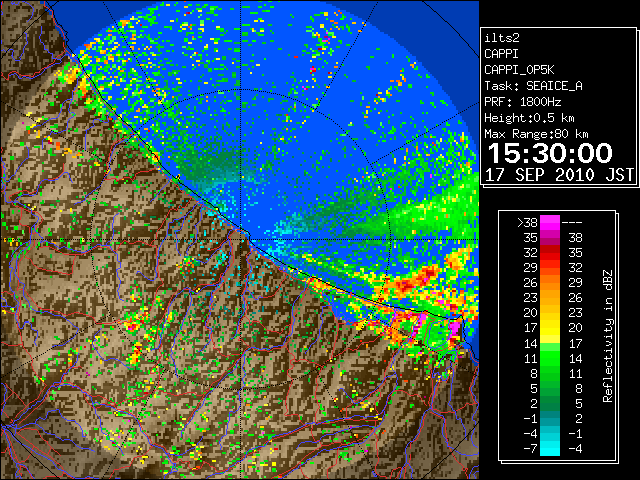Click the '-7' legend label
Image resolution: width=640 pixels, height=480 pixels.
(x=531, y=449)
